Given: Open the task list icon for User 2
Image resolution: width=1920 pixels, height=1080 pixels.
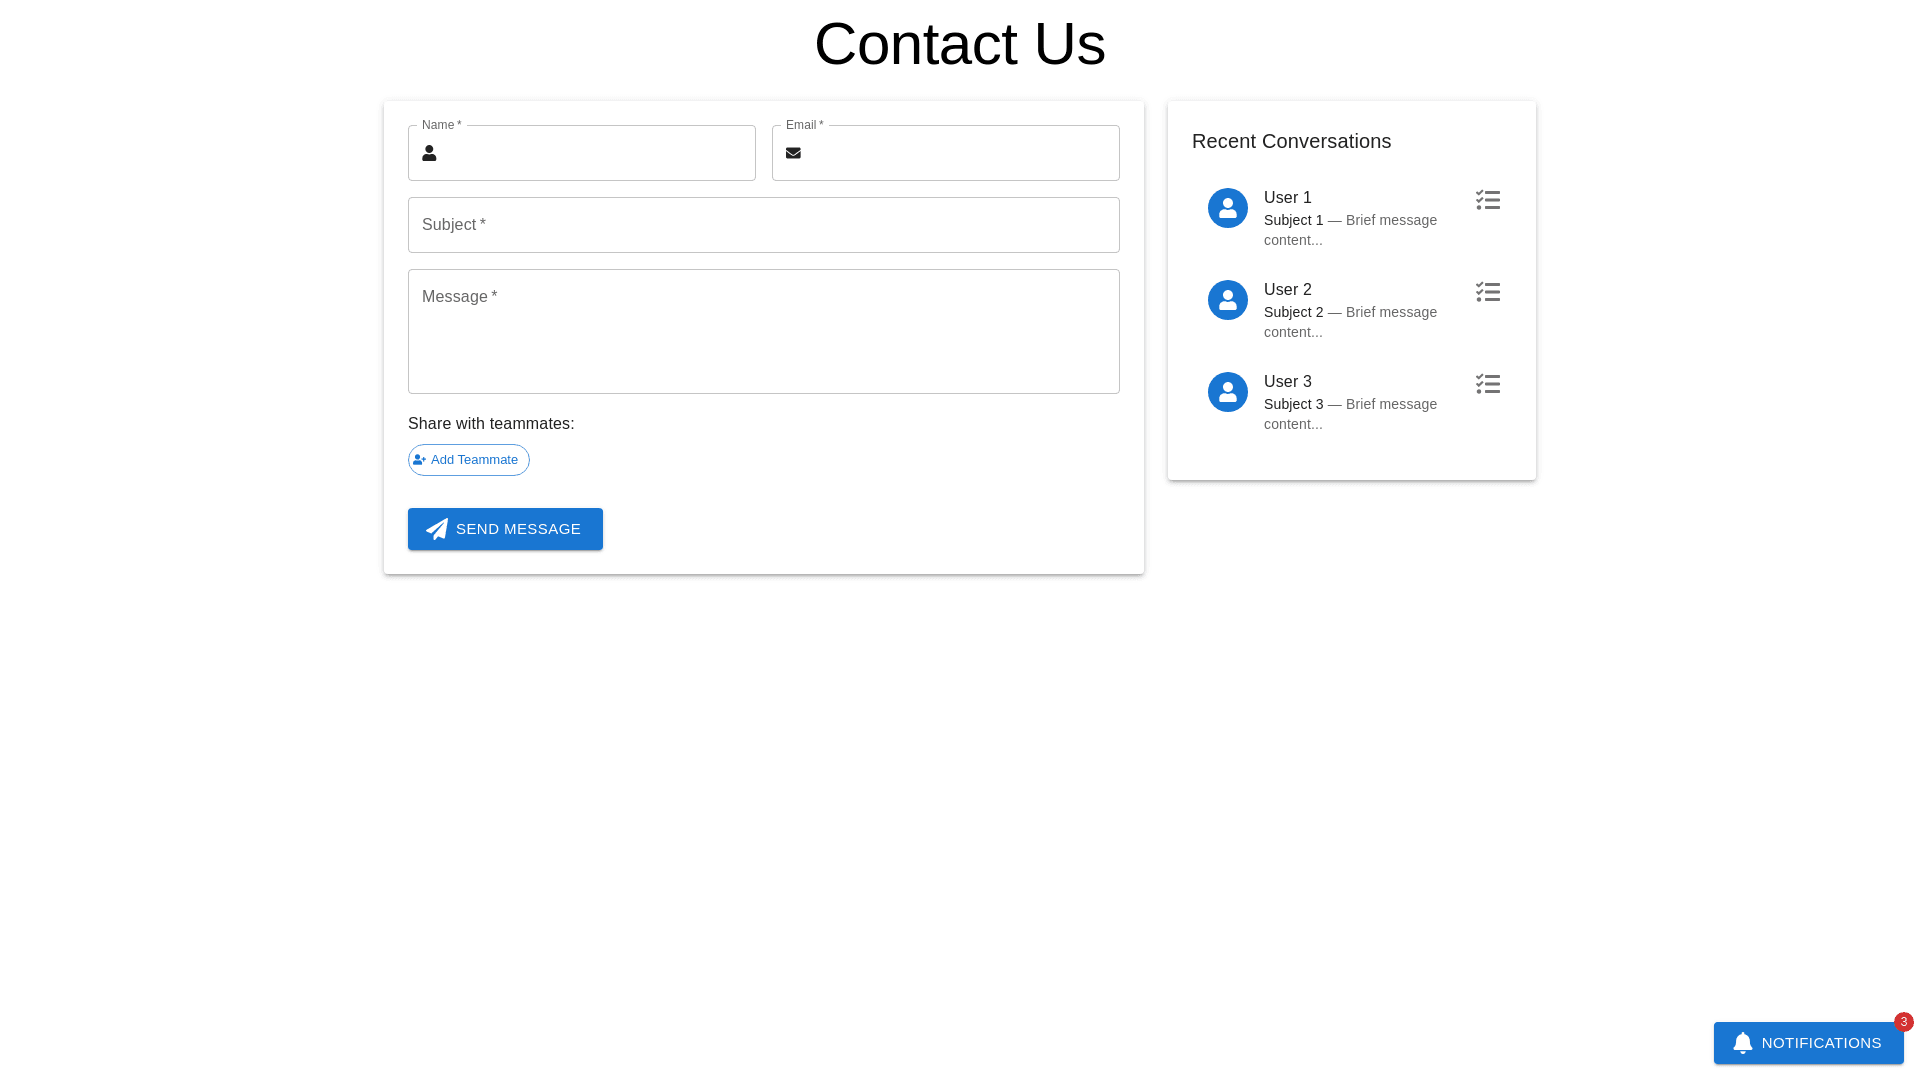Looking at the screenshot, I should [x=1488, y=292].
